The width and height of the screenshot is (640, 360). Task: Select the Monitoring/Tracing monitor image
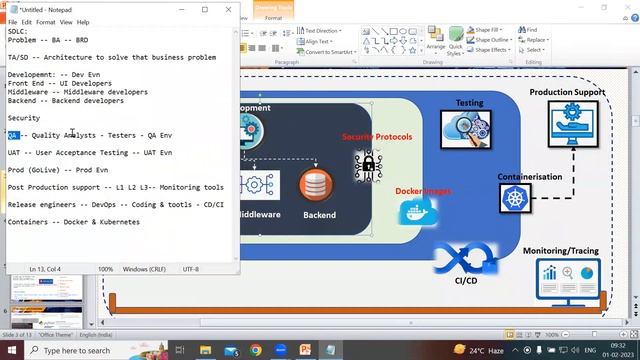568,282
